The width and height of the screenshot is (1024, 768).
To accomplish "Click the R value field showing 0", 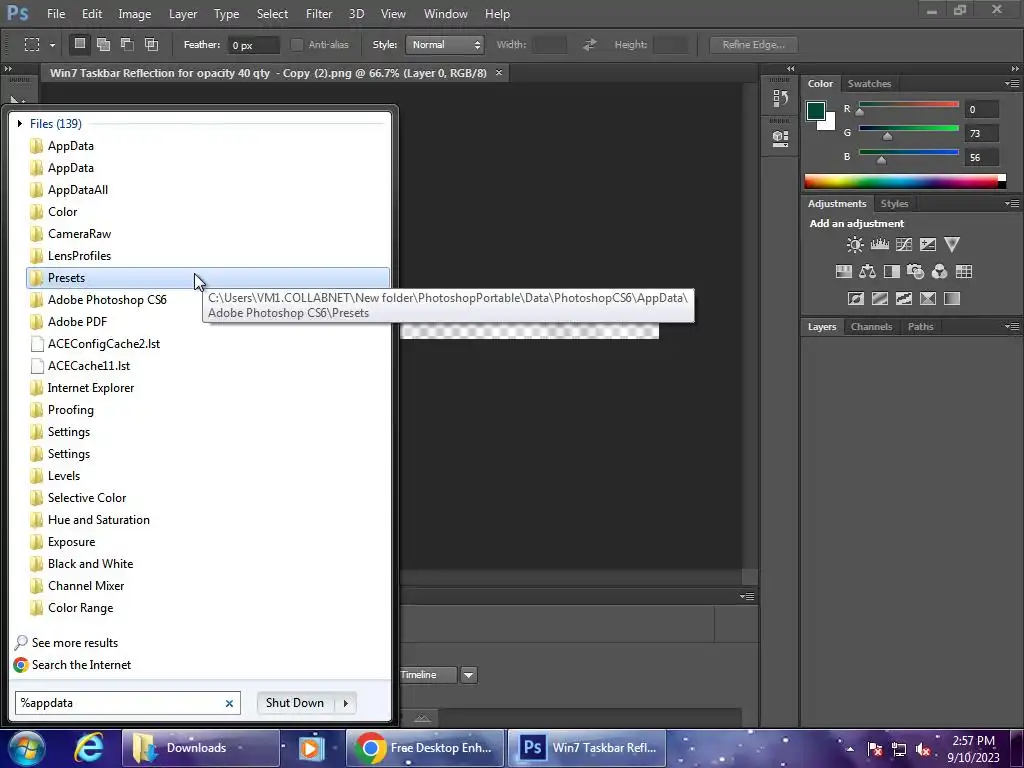I will point(981,110).
